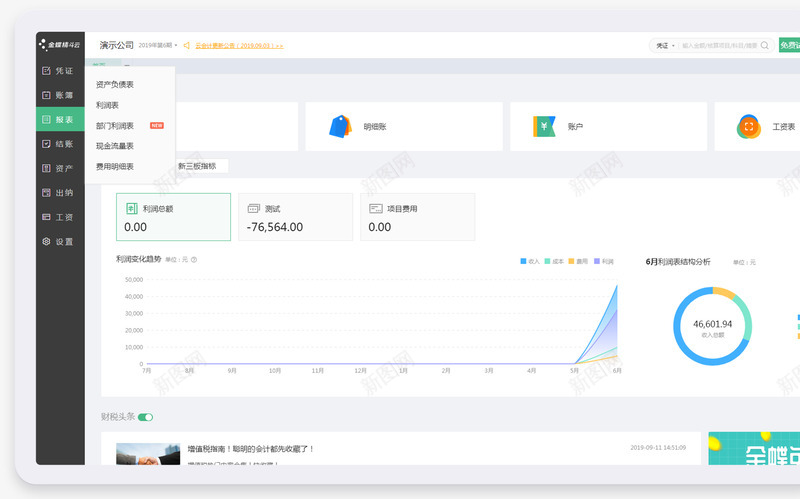Click the orange announcement speaker icon
This screenshot has height=499, width=800.
[187, 45]
